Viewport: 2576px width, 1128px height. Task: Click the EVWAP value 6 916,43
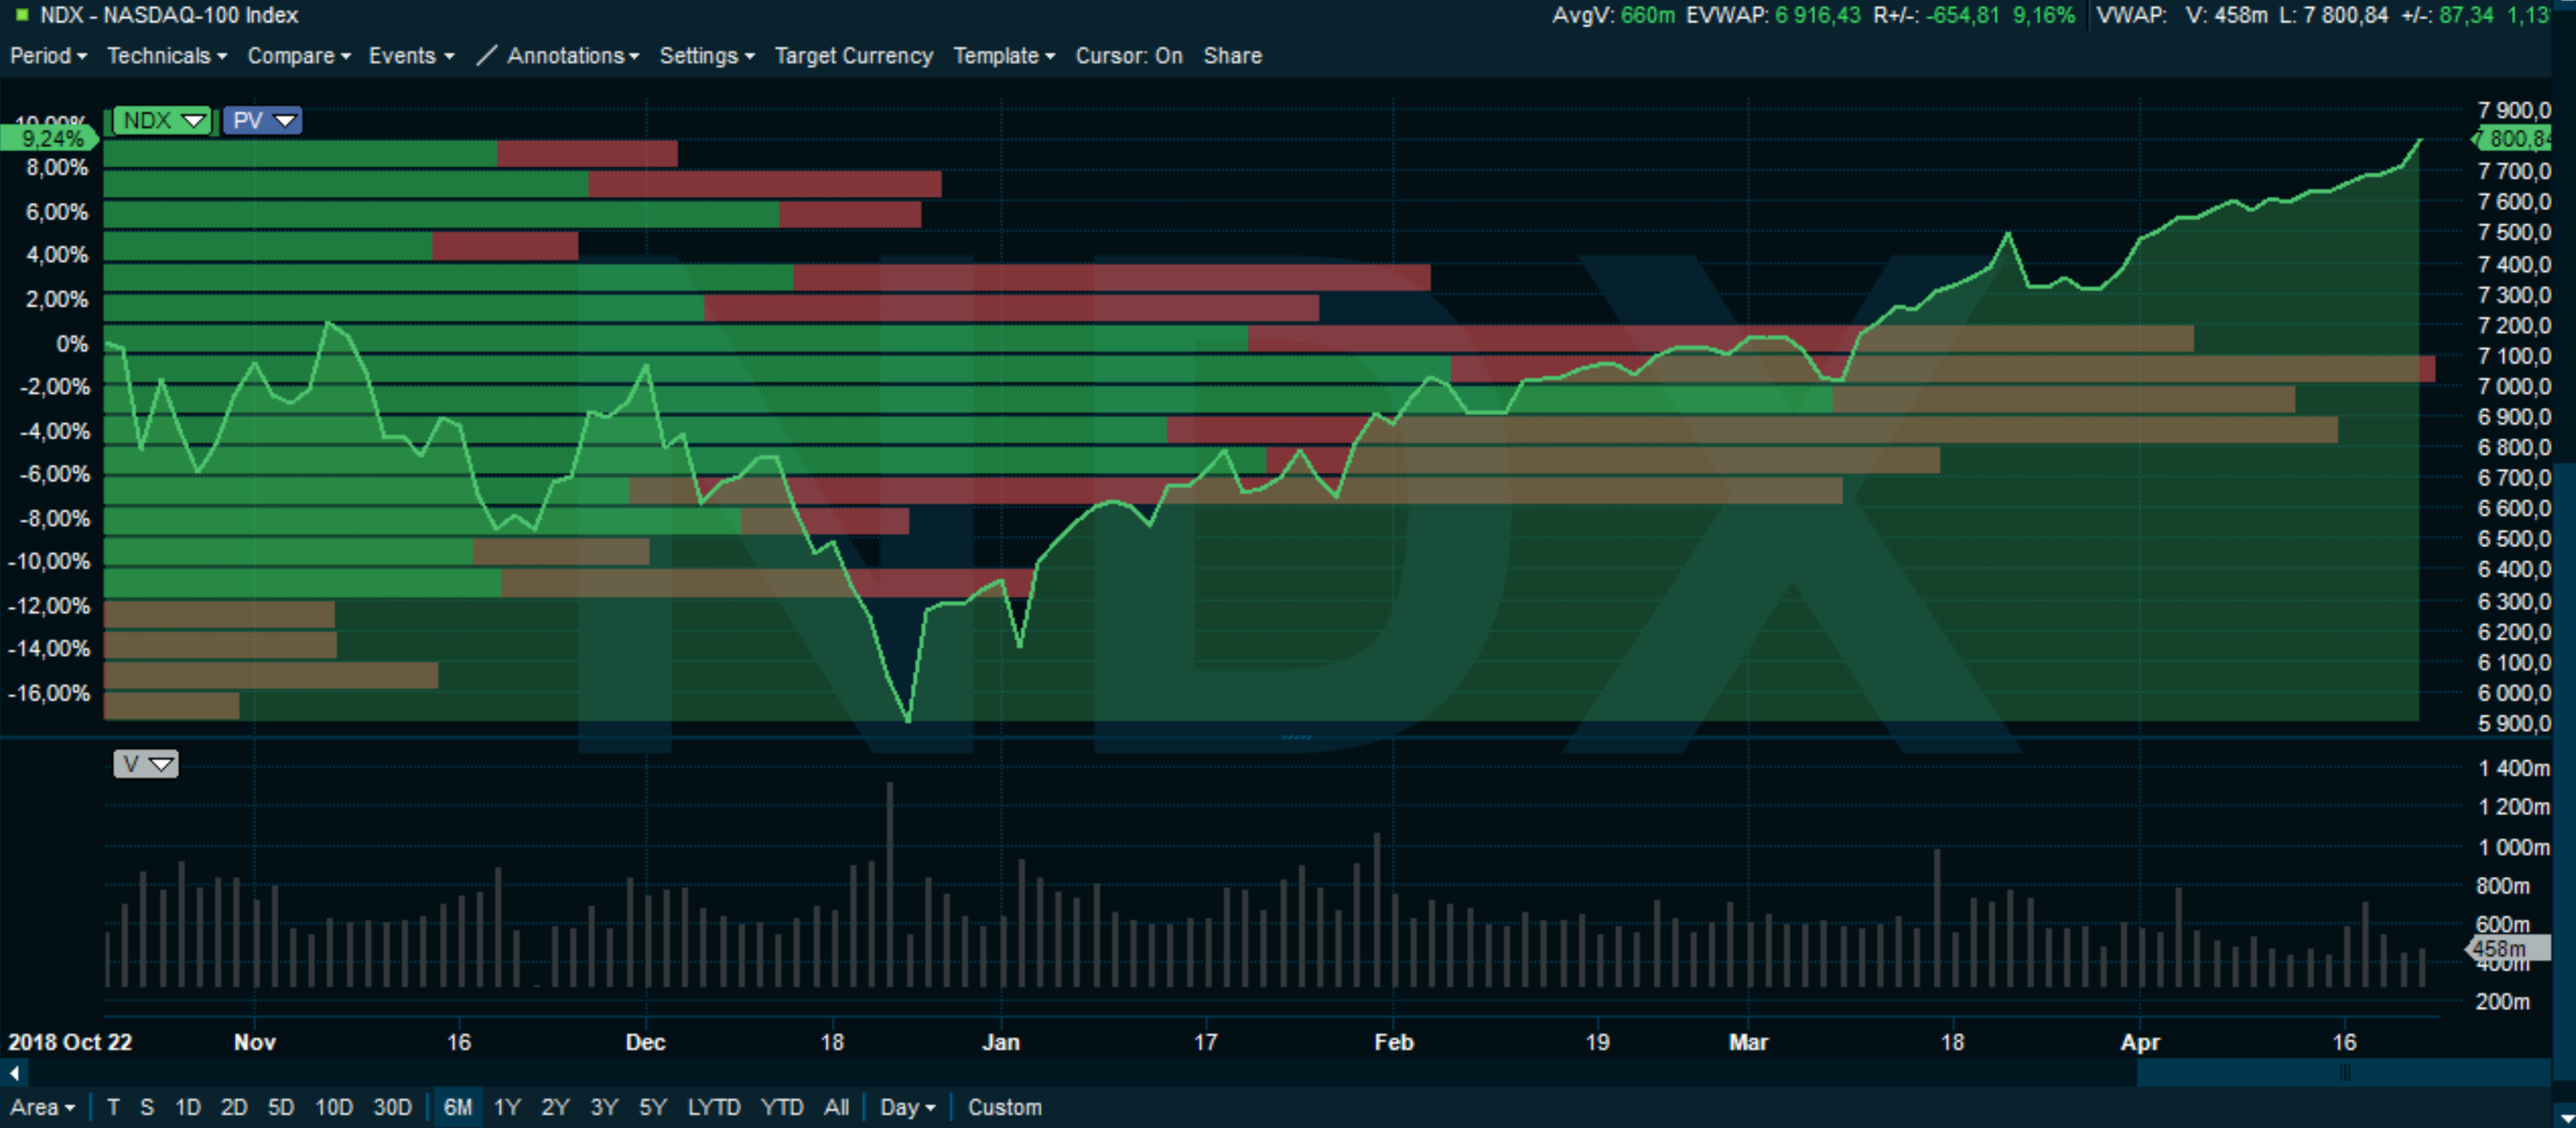tap(1818, 15)
